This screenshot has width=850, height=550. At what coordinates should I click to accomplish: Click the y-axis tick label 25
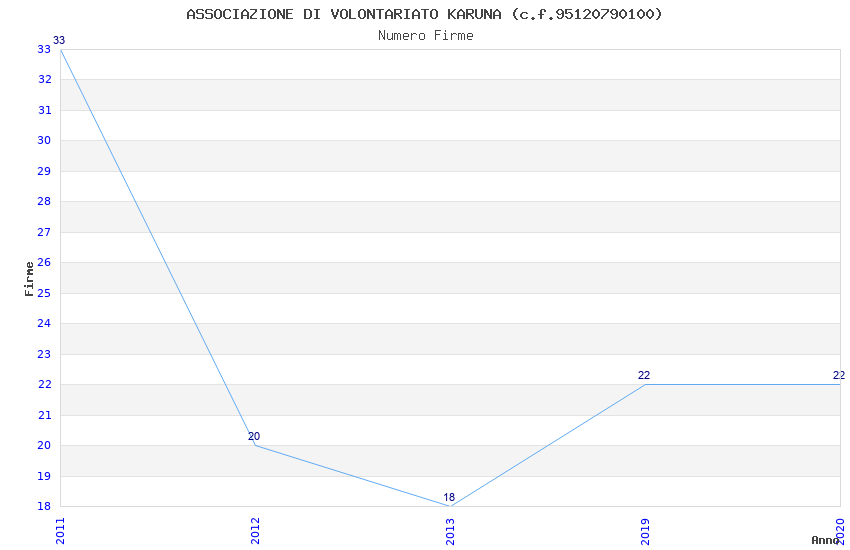[44, 293]
